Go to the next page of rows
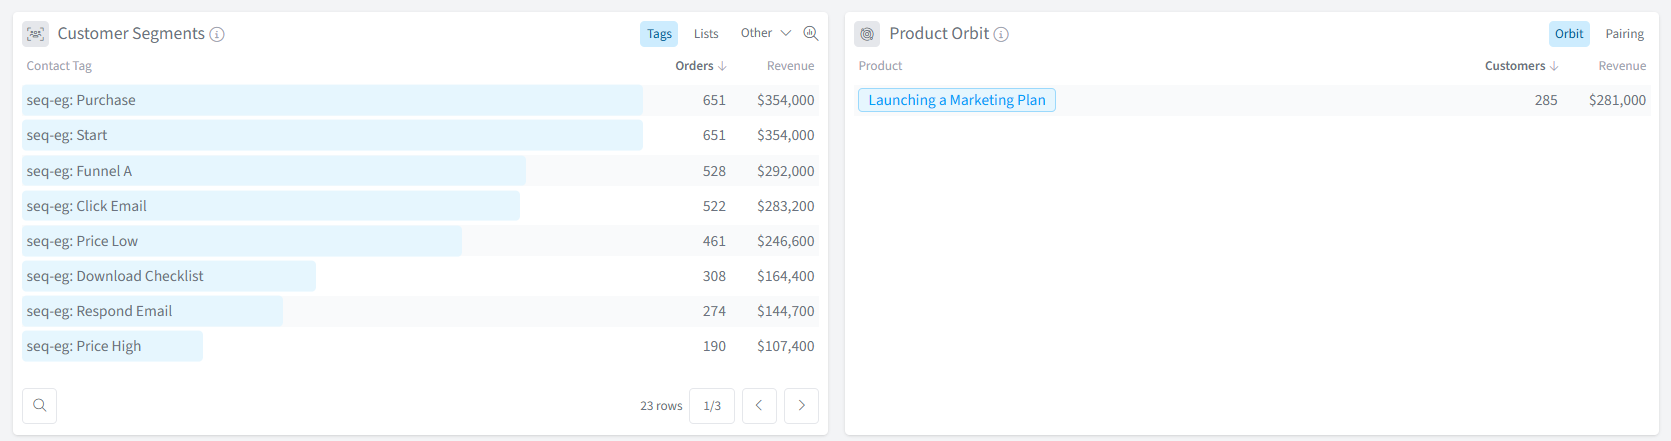This screenshot has width=1671, height=441. (x=801, y=405)
